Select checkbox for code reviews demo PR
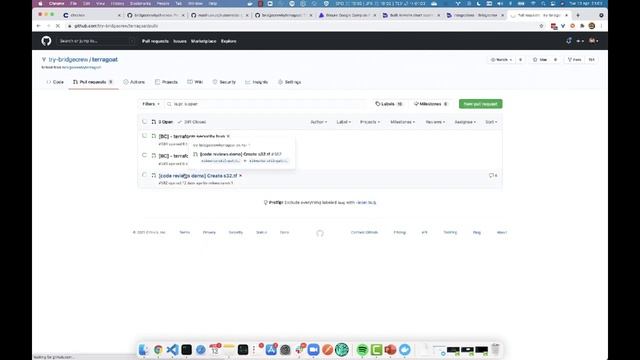 point(144,175)
